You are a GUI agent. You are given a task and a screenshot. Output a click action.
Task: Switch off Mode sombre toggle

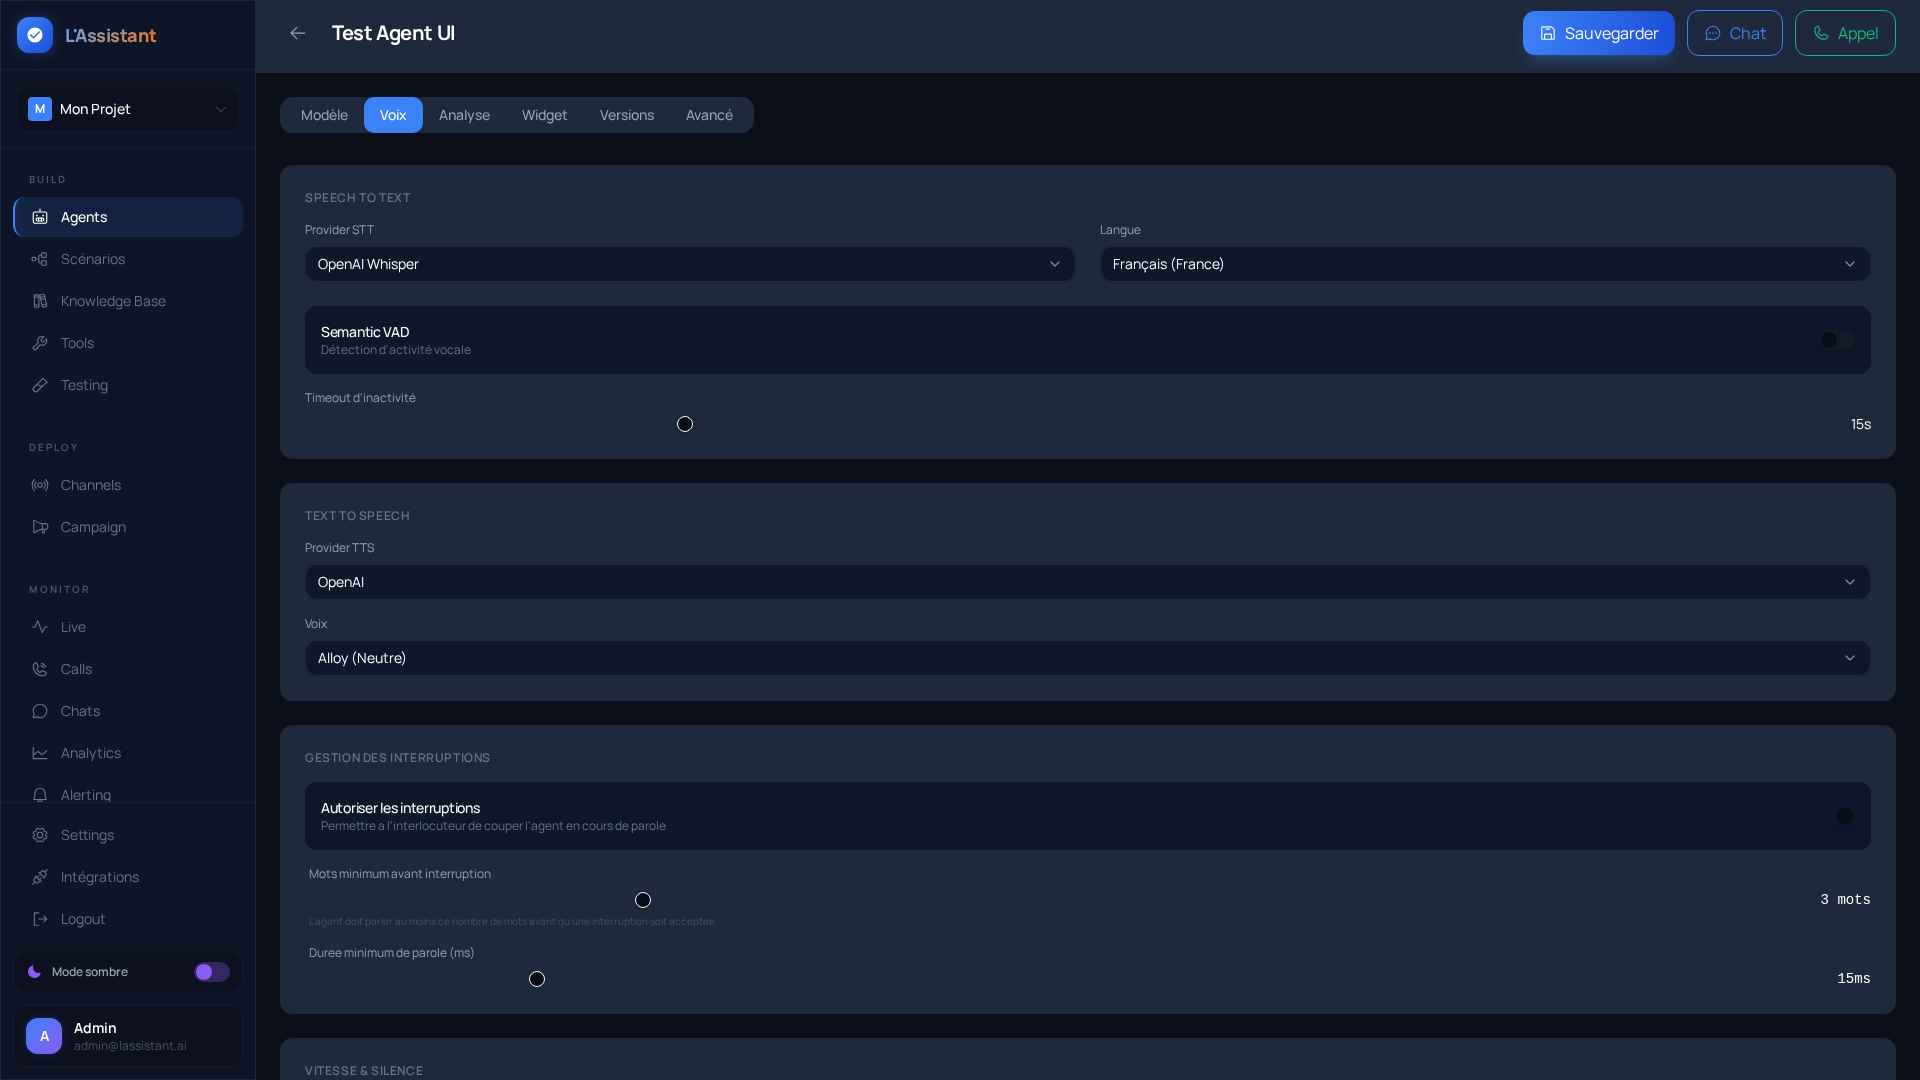pos(211,972)
